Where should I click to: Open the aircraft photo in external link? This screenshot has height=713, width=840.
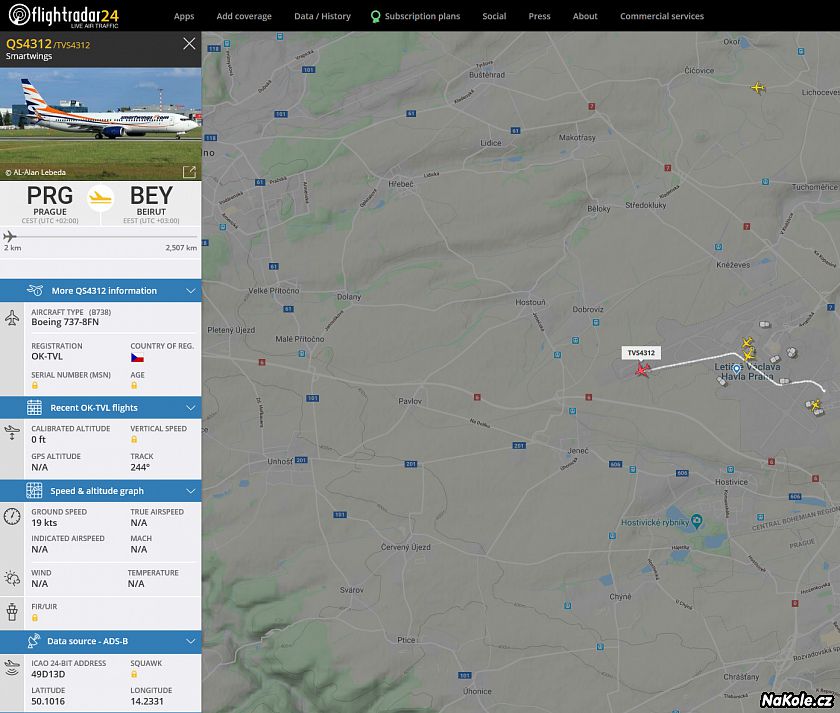(189, 172)
